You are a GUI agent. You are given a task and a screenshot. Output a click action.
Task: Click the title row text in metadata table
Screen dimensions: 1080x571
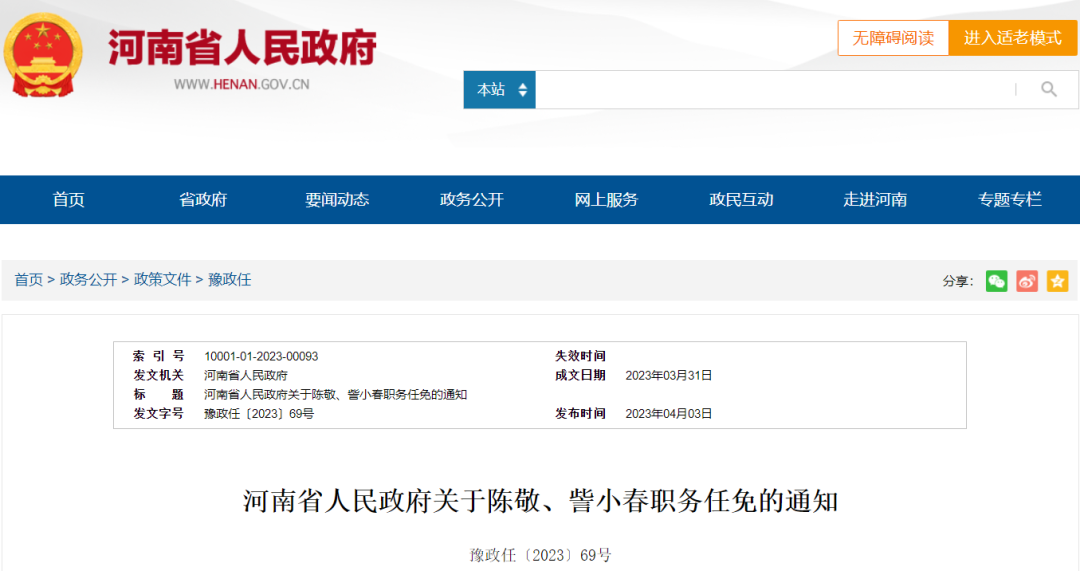coord(335,395)
